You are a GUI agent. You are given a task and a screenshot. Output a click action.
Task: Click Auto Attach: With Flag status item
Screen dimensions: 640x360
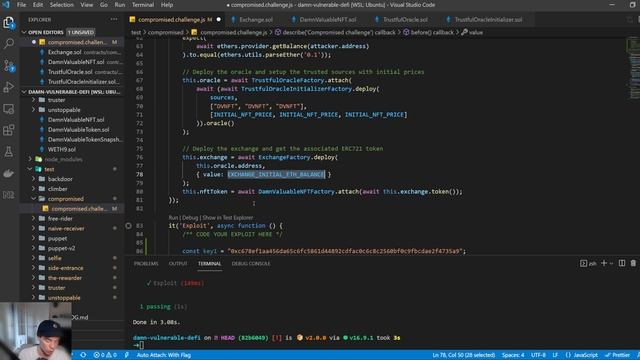(163, 355)
